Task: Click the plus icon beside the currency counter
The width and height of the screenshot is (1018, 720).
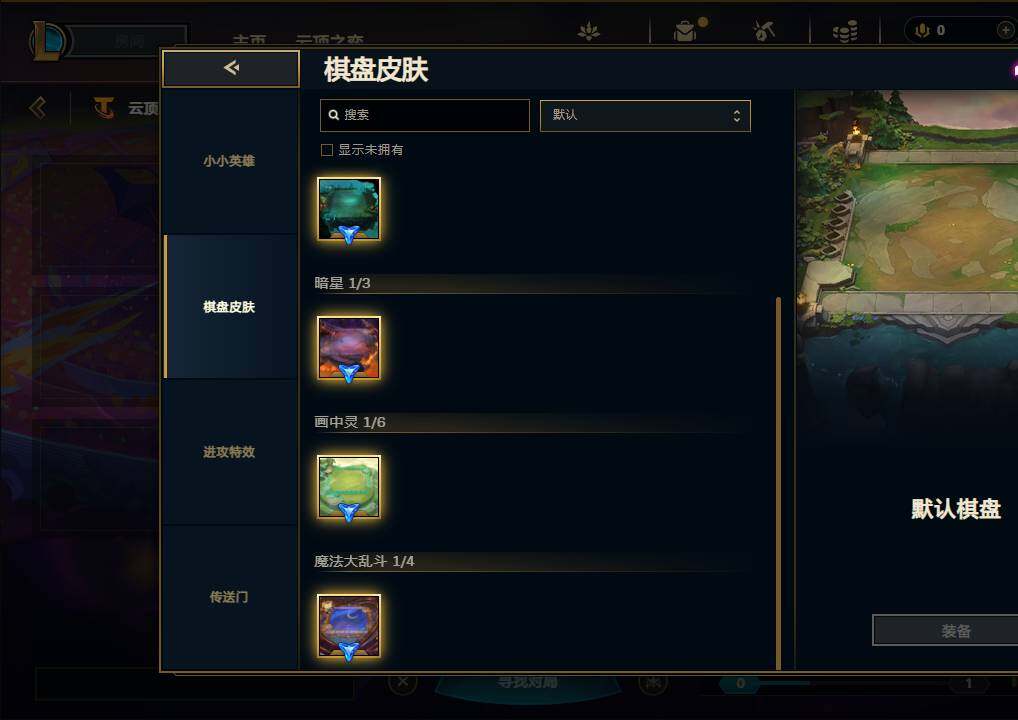Action: [1005, 30]
